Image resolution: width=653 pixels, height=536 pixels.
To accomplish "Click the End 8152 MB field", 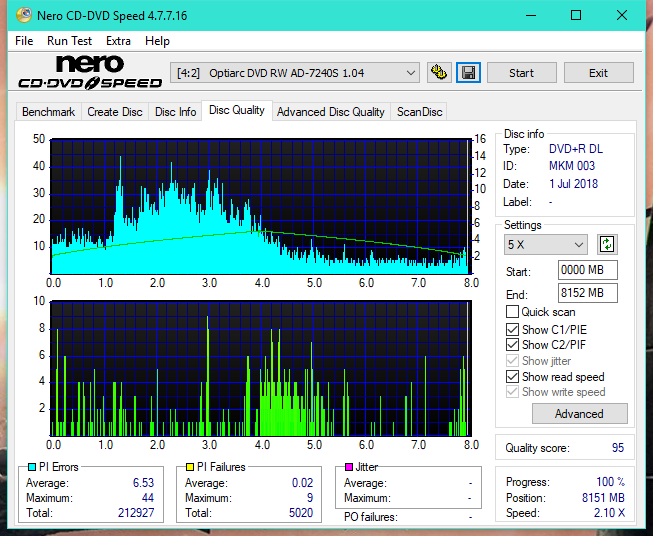I will 588,293.
